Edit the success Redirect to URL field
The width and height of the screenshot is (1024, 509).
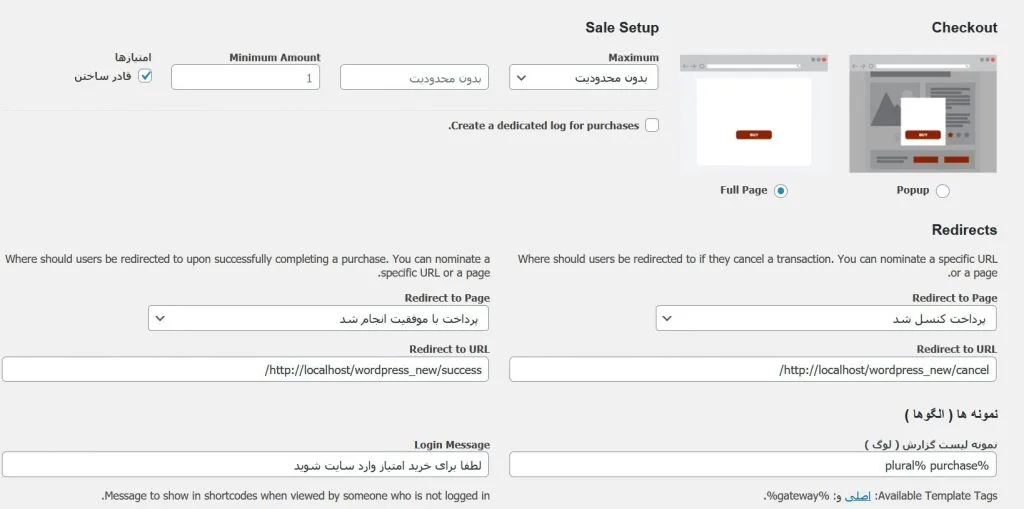click(x=246, y=369)
